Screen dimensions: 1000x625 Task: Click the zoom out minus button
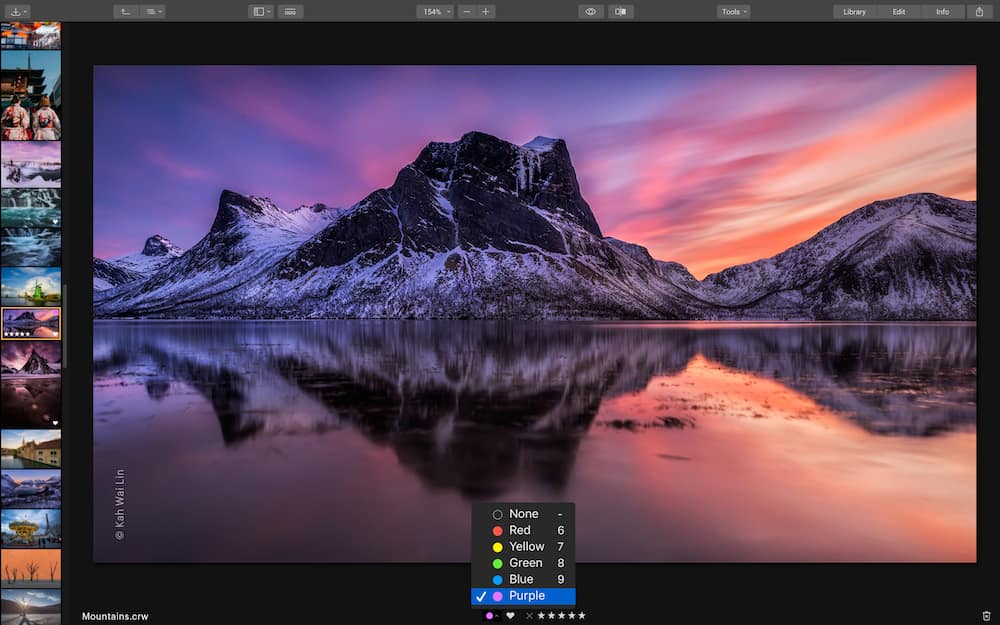466,11
